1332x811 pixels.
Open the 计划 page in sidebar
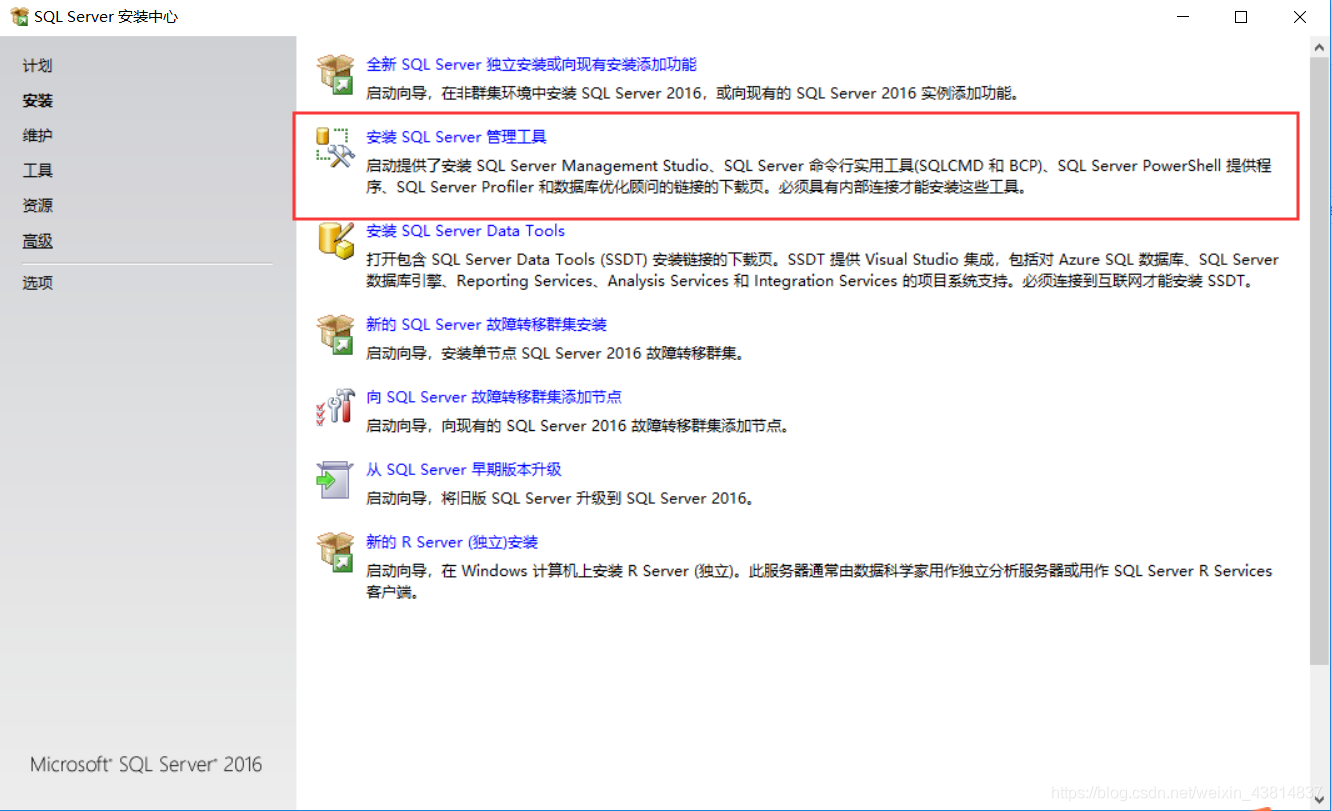coord(38,66)
